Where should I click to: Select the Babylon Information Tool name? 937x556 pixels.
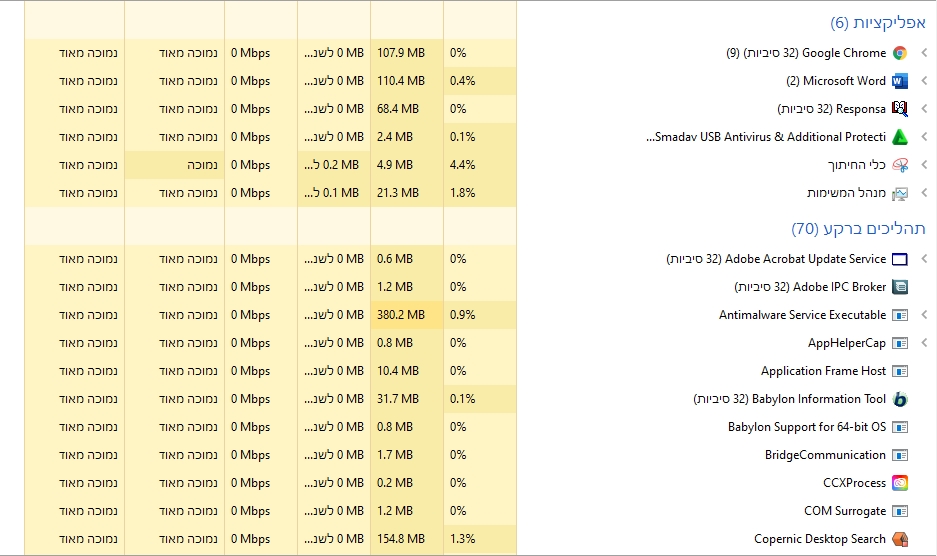[790, 399]
